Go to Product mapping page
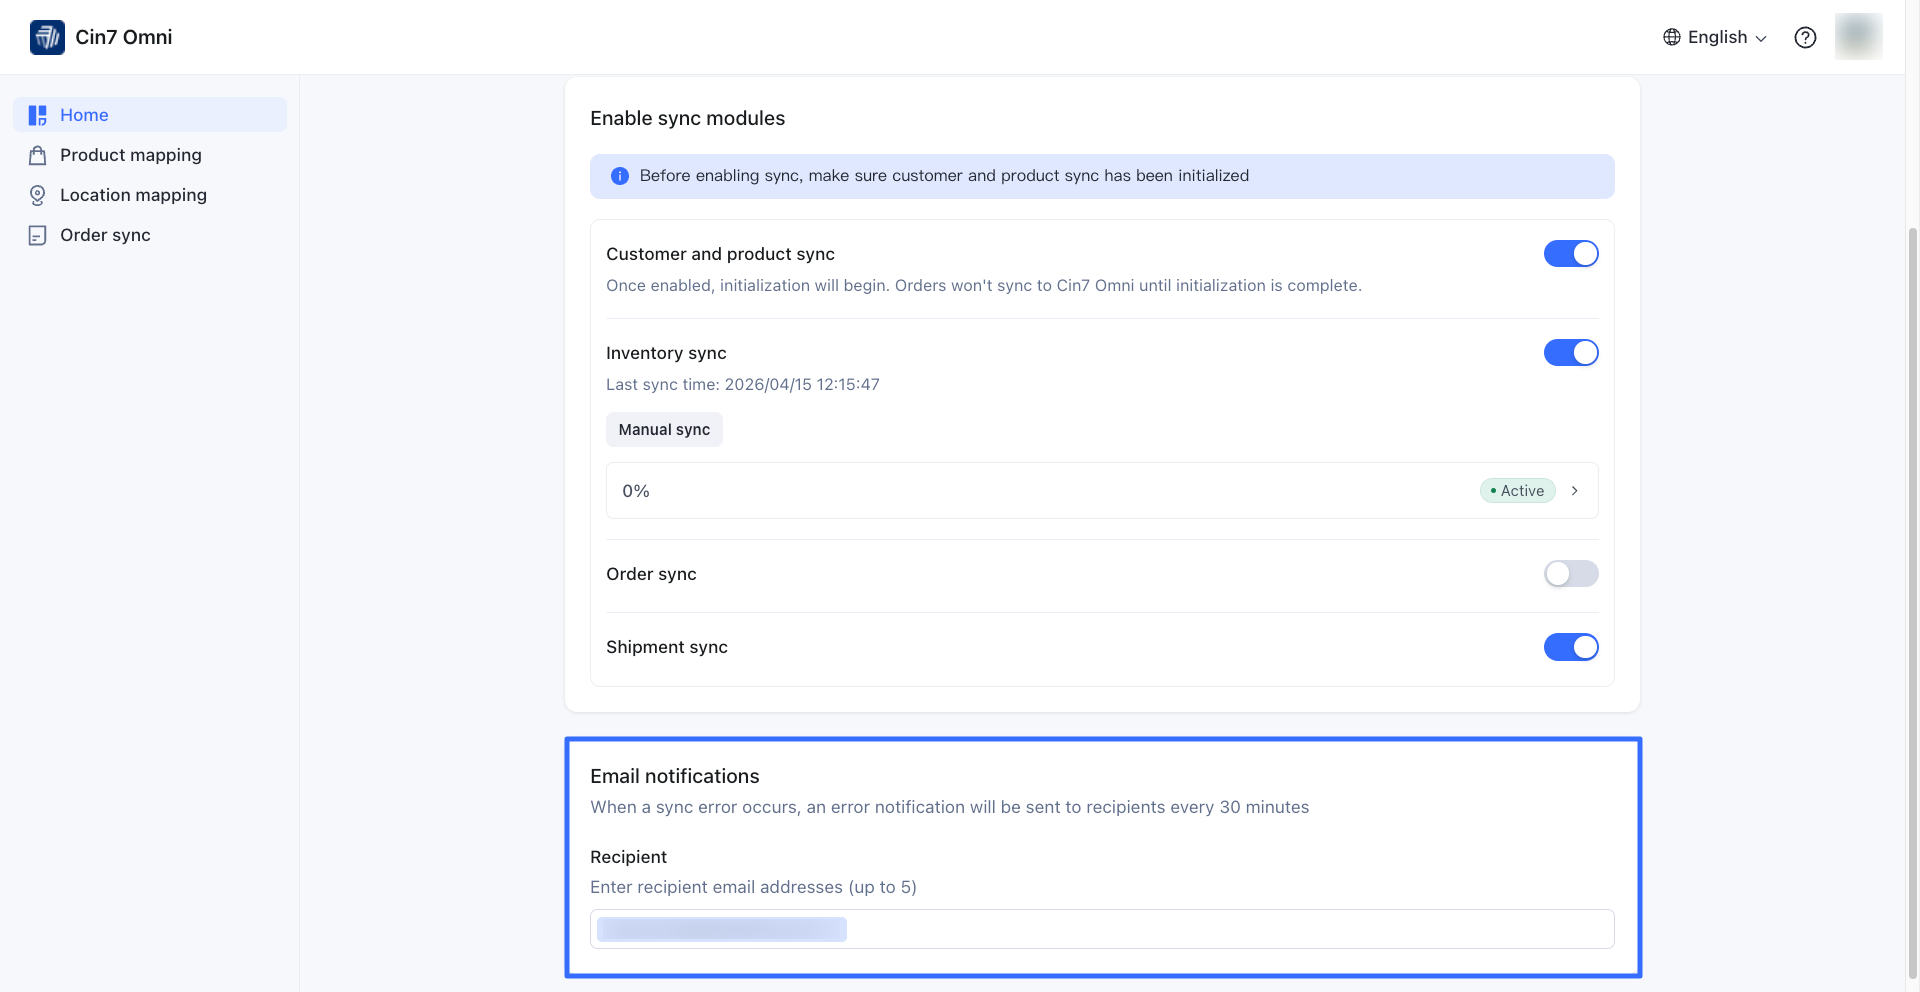Screen dimensions: 1920x992 pos(131,155)
